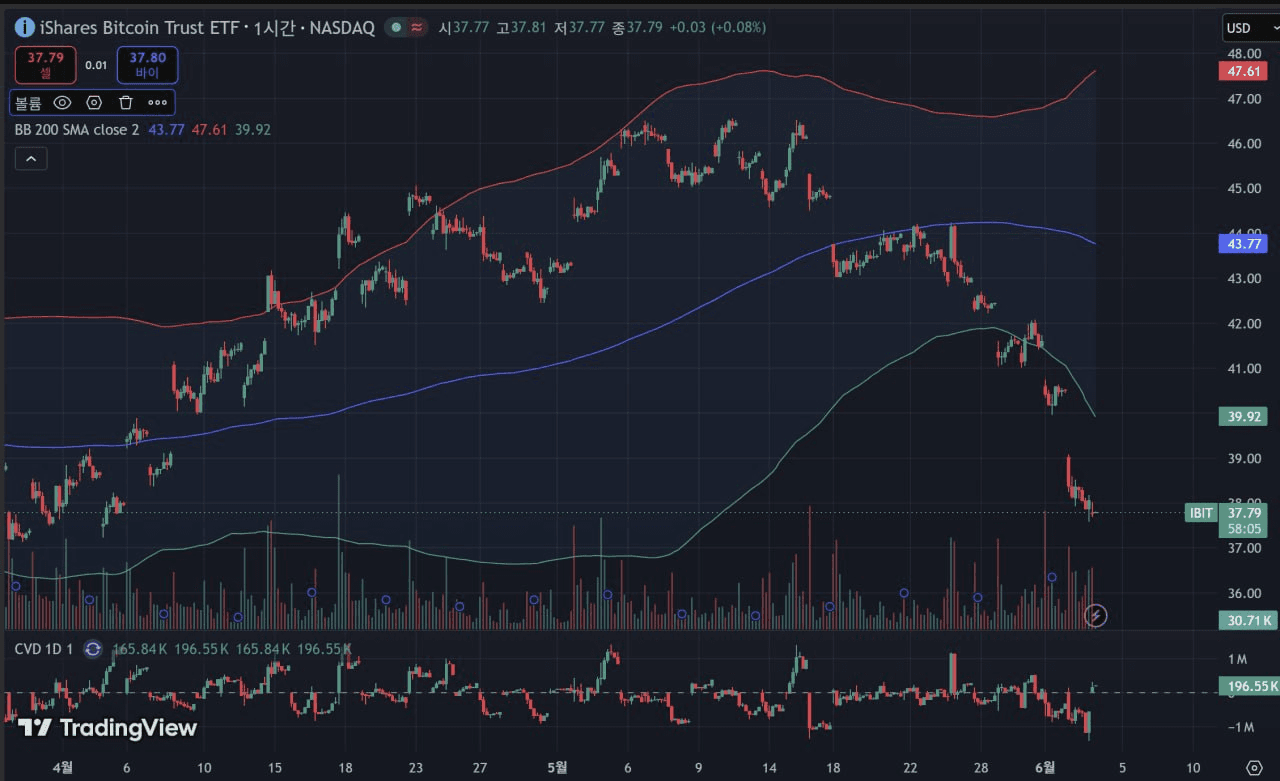
Task: Click the 37.79 셀 sell button
Action: coord(46,65)
